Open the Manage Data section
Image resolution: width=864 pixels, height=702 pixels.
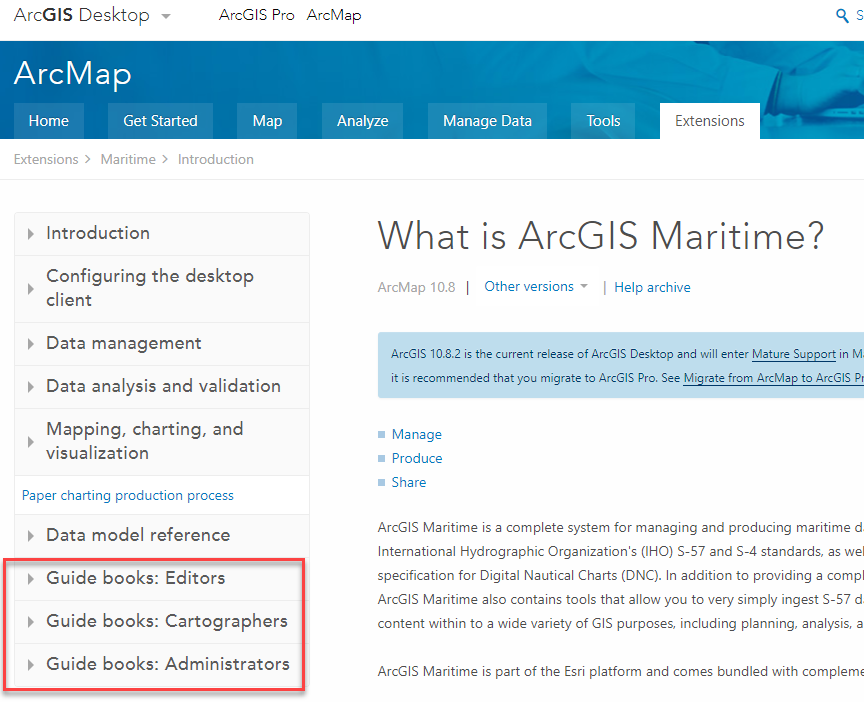tap(487, 120)
